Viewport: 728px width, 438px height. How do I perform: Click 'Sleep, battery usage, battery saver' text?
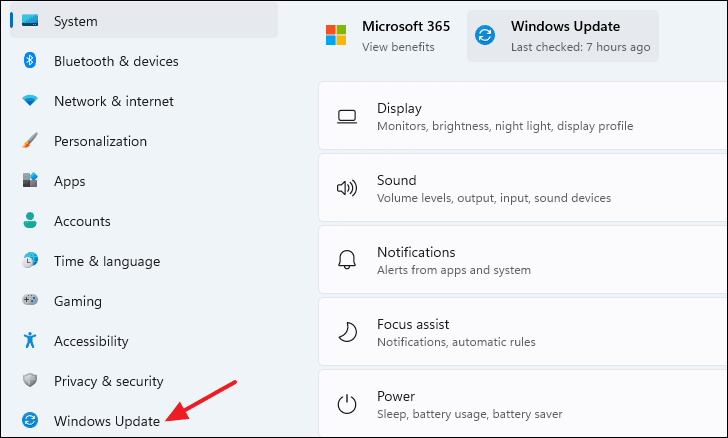469,414
